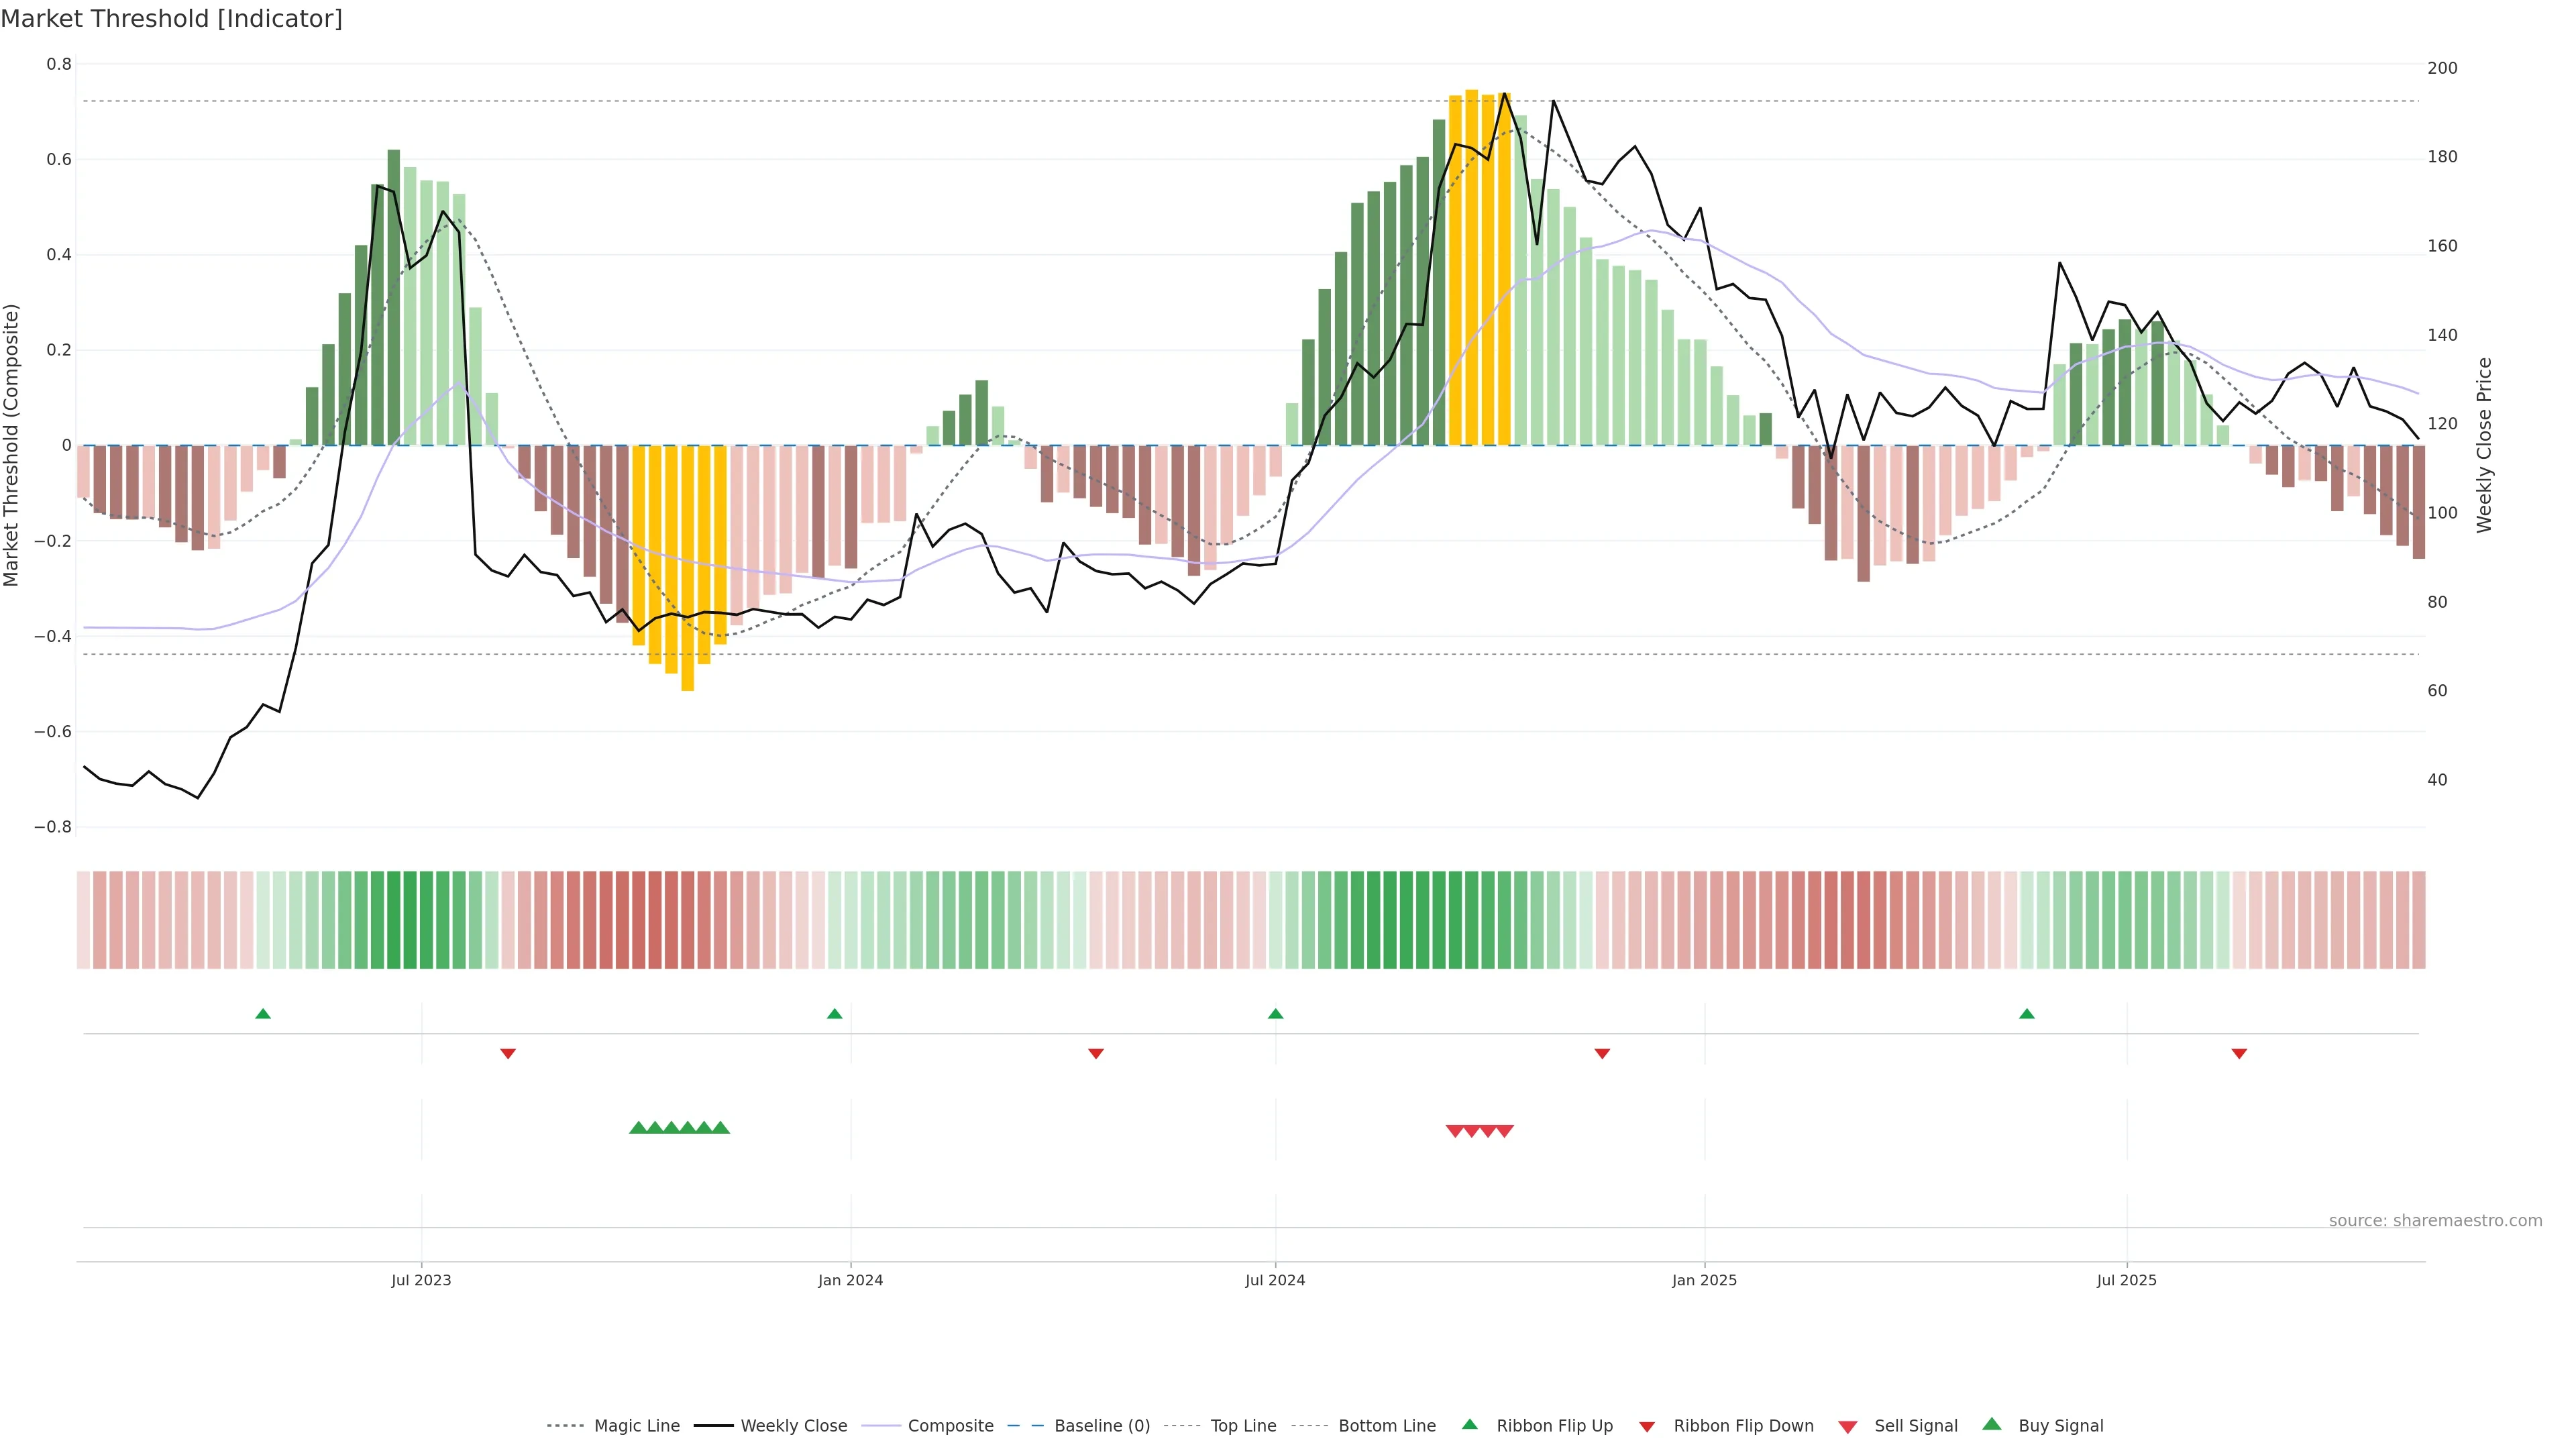The width and height of the screenshot is (2576, 1449).
Task: Click the Ribbon Flip Up triangle at Jul 2024
Action: [x=1275, y=1014]
